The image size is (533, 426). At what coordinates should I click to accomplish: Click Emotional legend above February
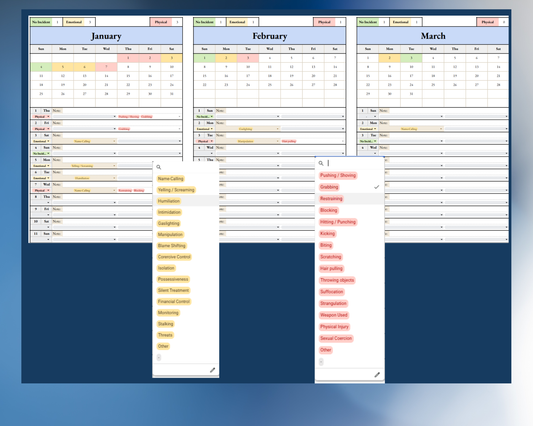tap(237, 22)
